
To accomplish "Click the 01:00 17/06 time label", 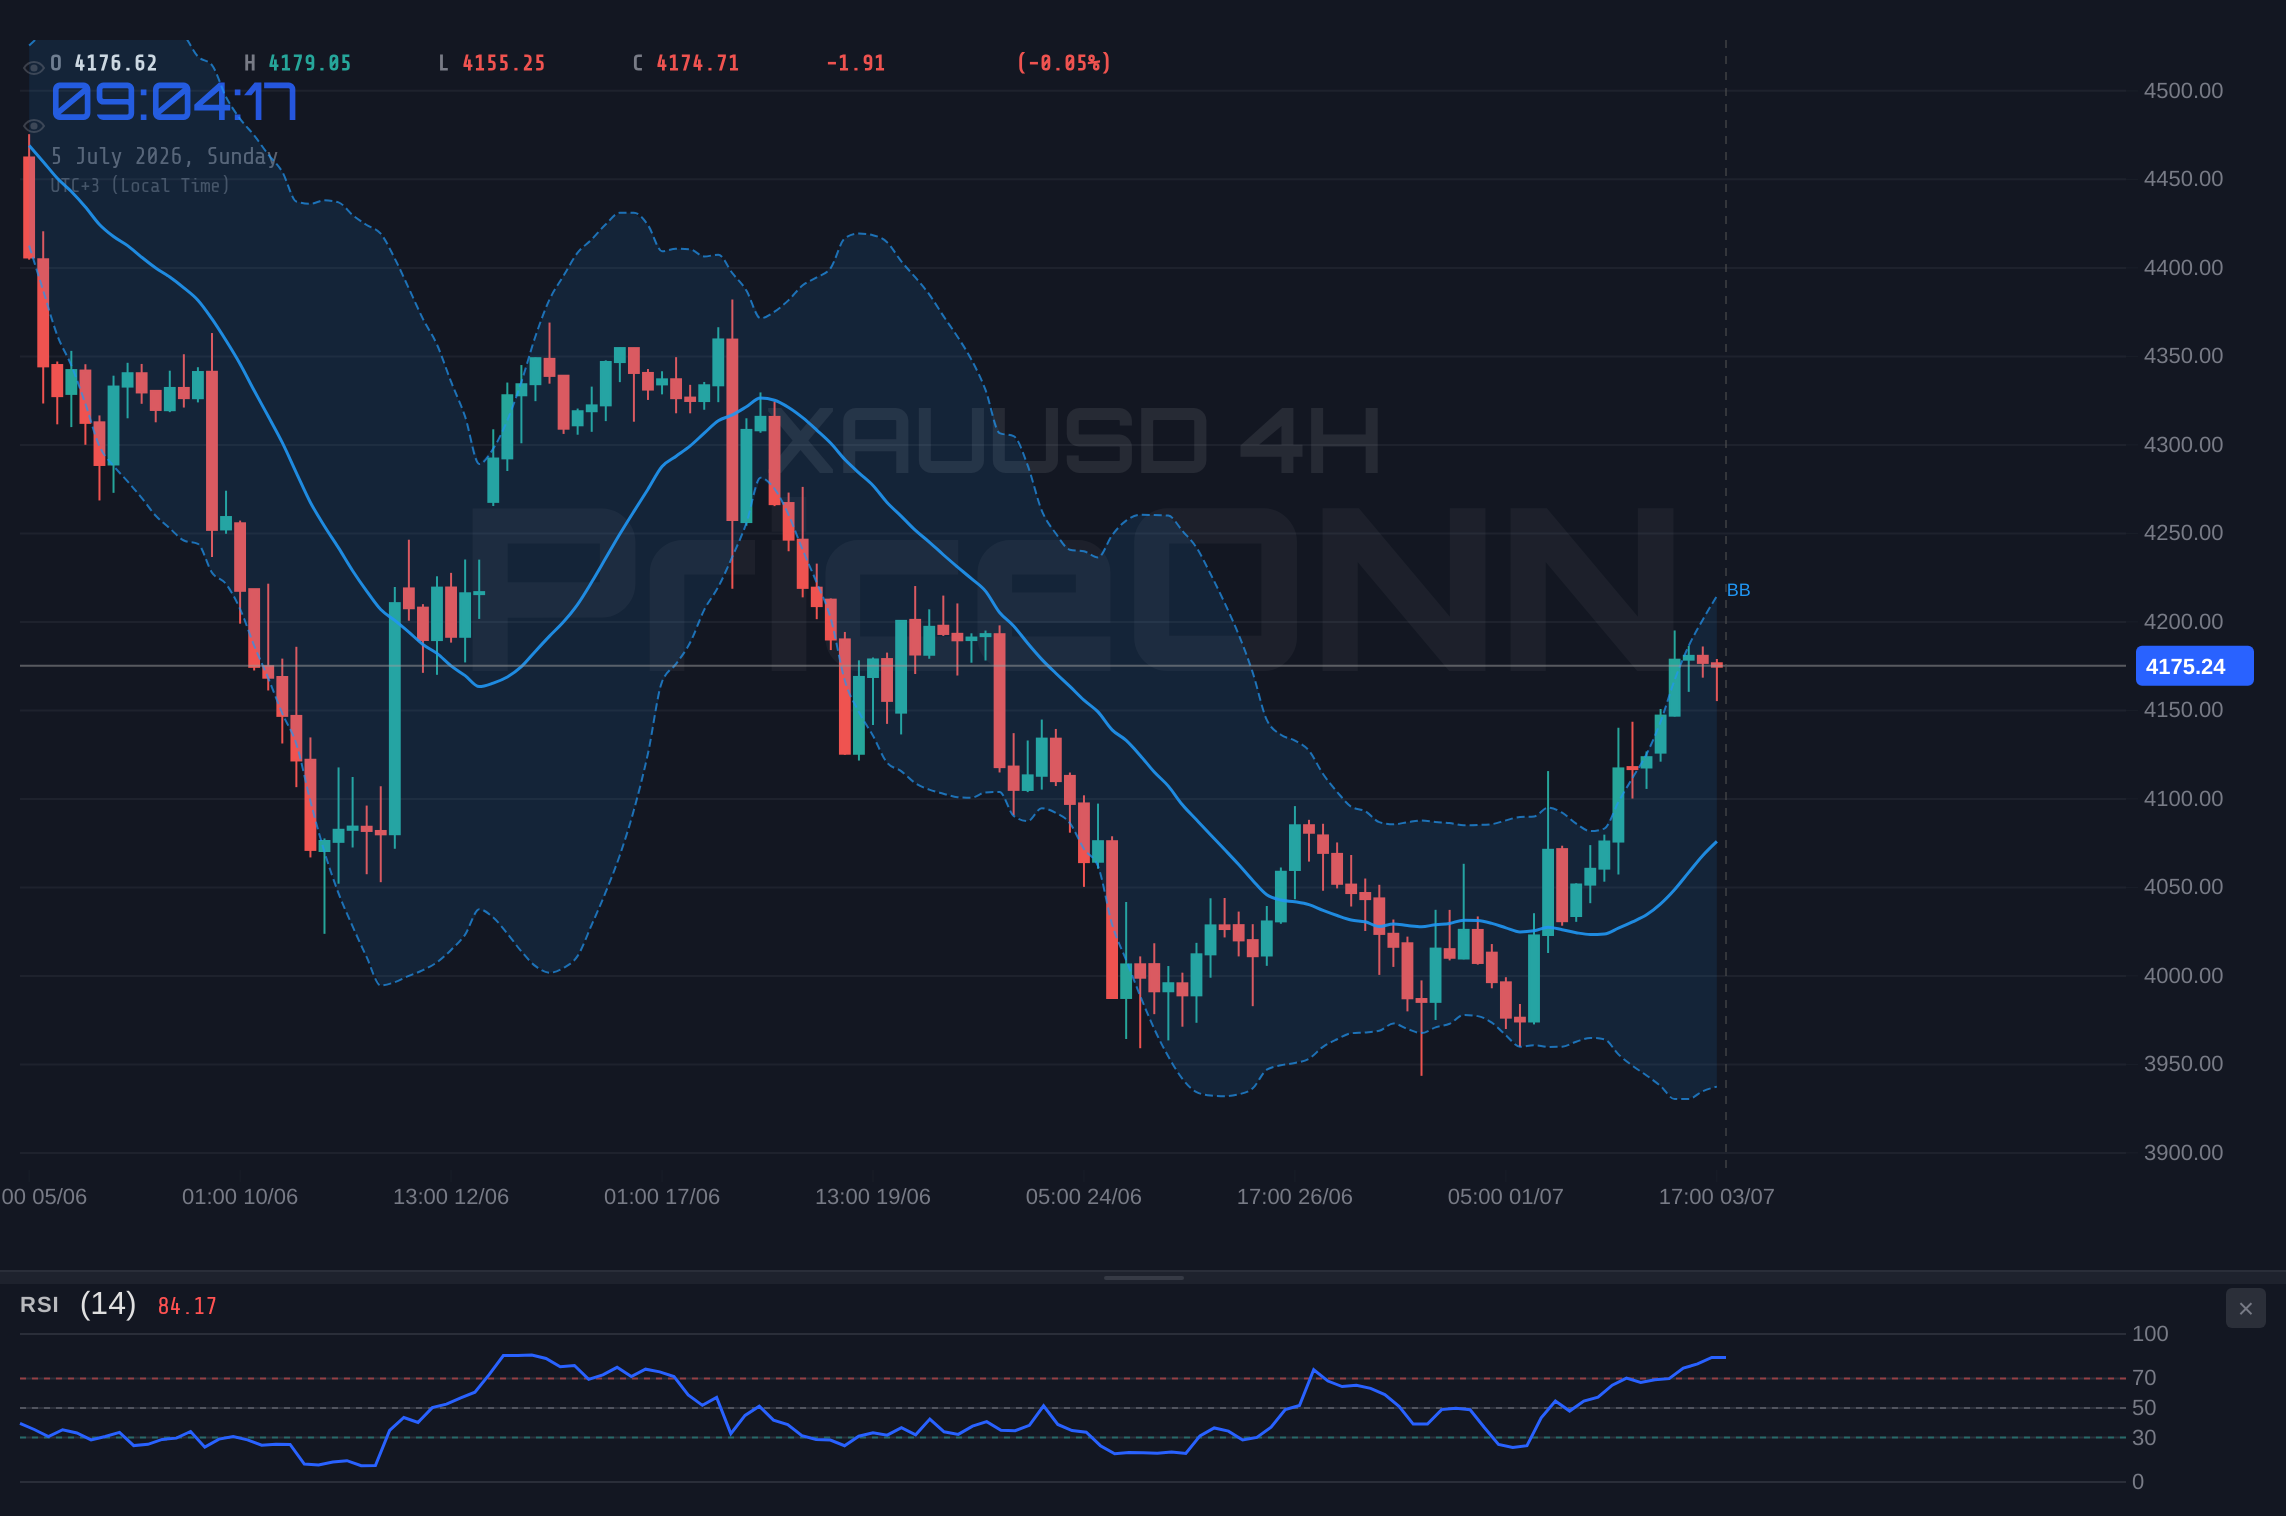I will (x=662, y=1197).
